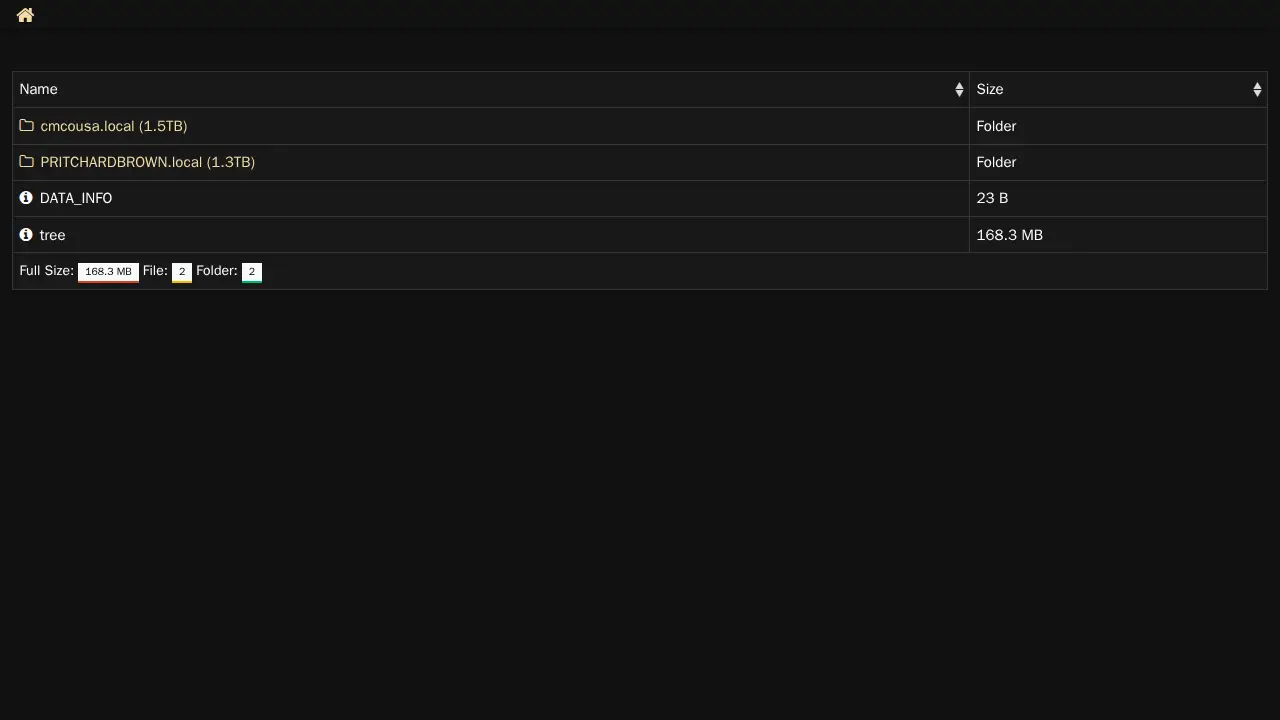Click the info icon next to DATA_INFO

(x=26, y=198)
